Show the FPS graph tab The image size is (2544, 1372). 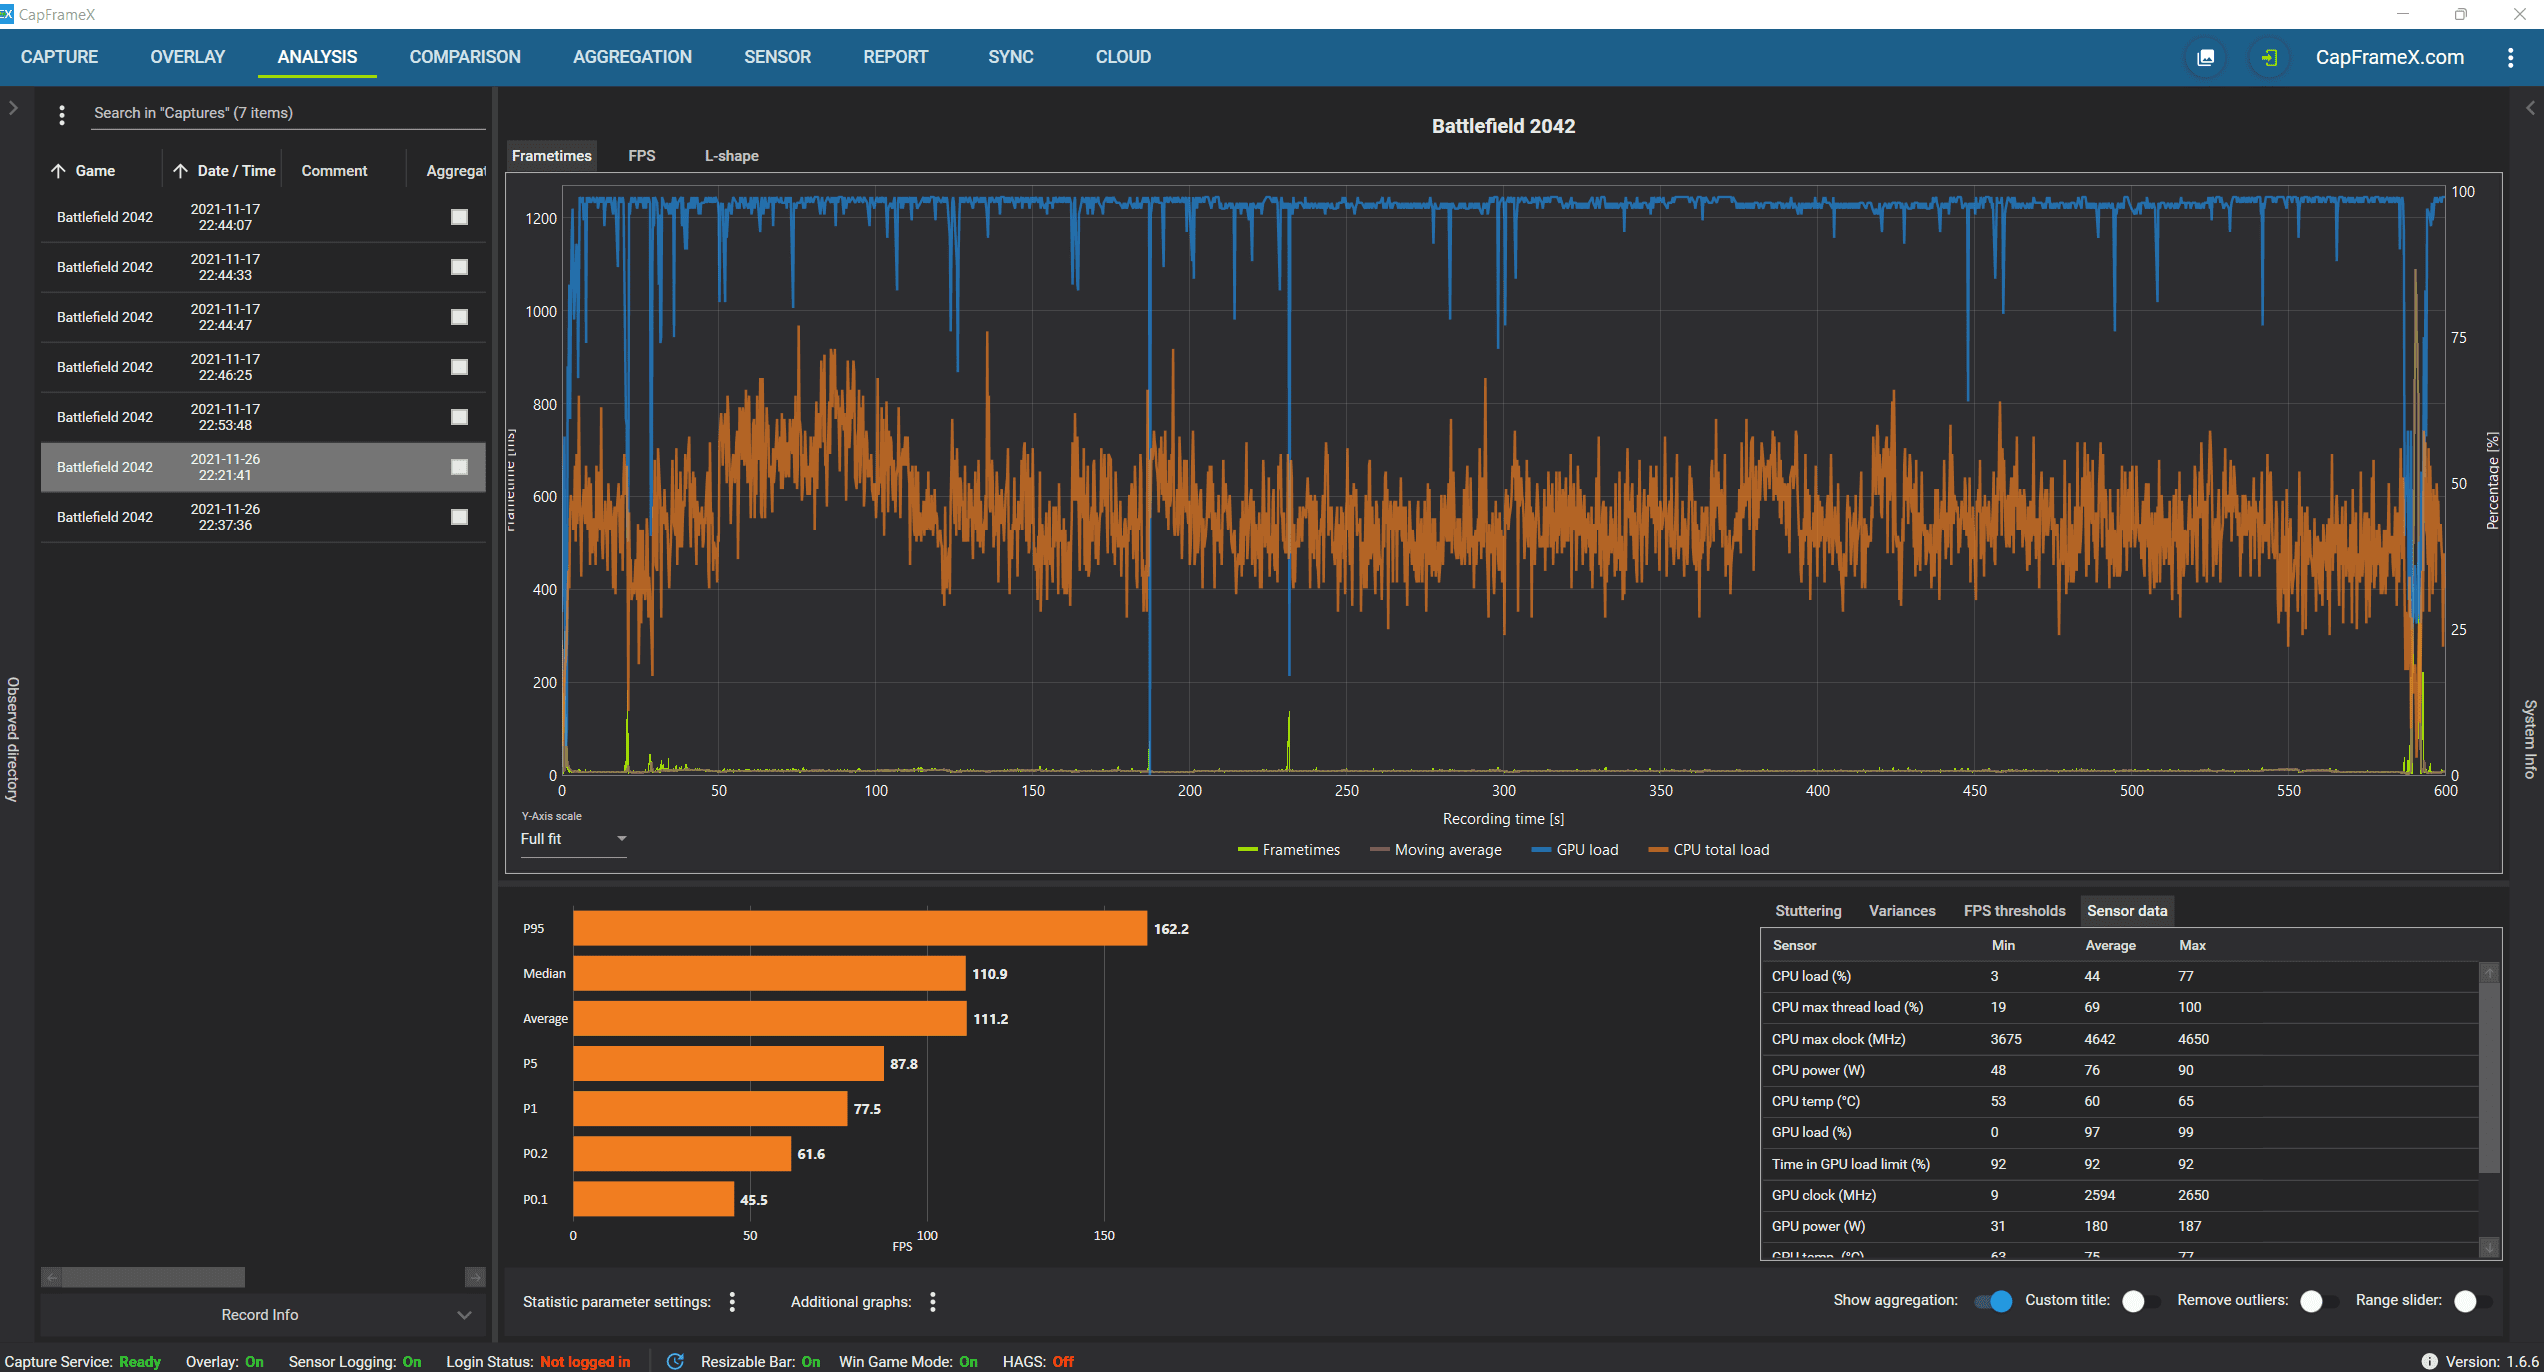642,156
